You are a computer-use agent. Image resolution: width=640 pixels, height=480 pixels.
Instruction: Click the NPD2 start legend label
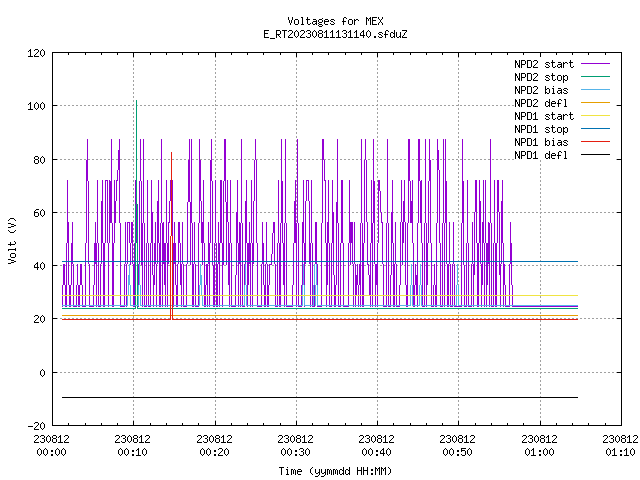pyautogui.click(x=544, y=64)
